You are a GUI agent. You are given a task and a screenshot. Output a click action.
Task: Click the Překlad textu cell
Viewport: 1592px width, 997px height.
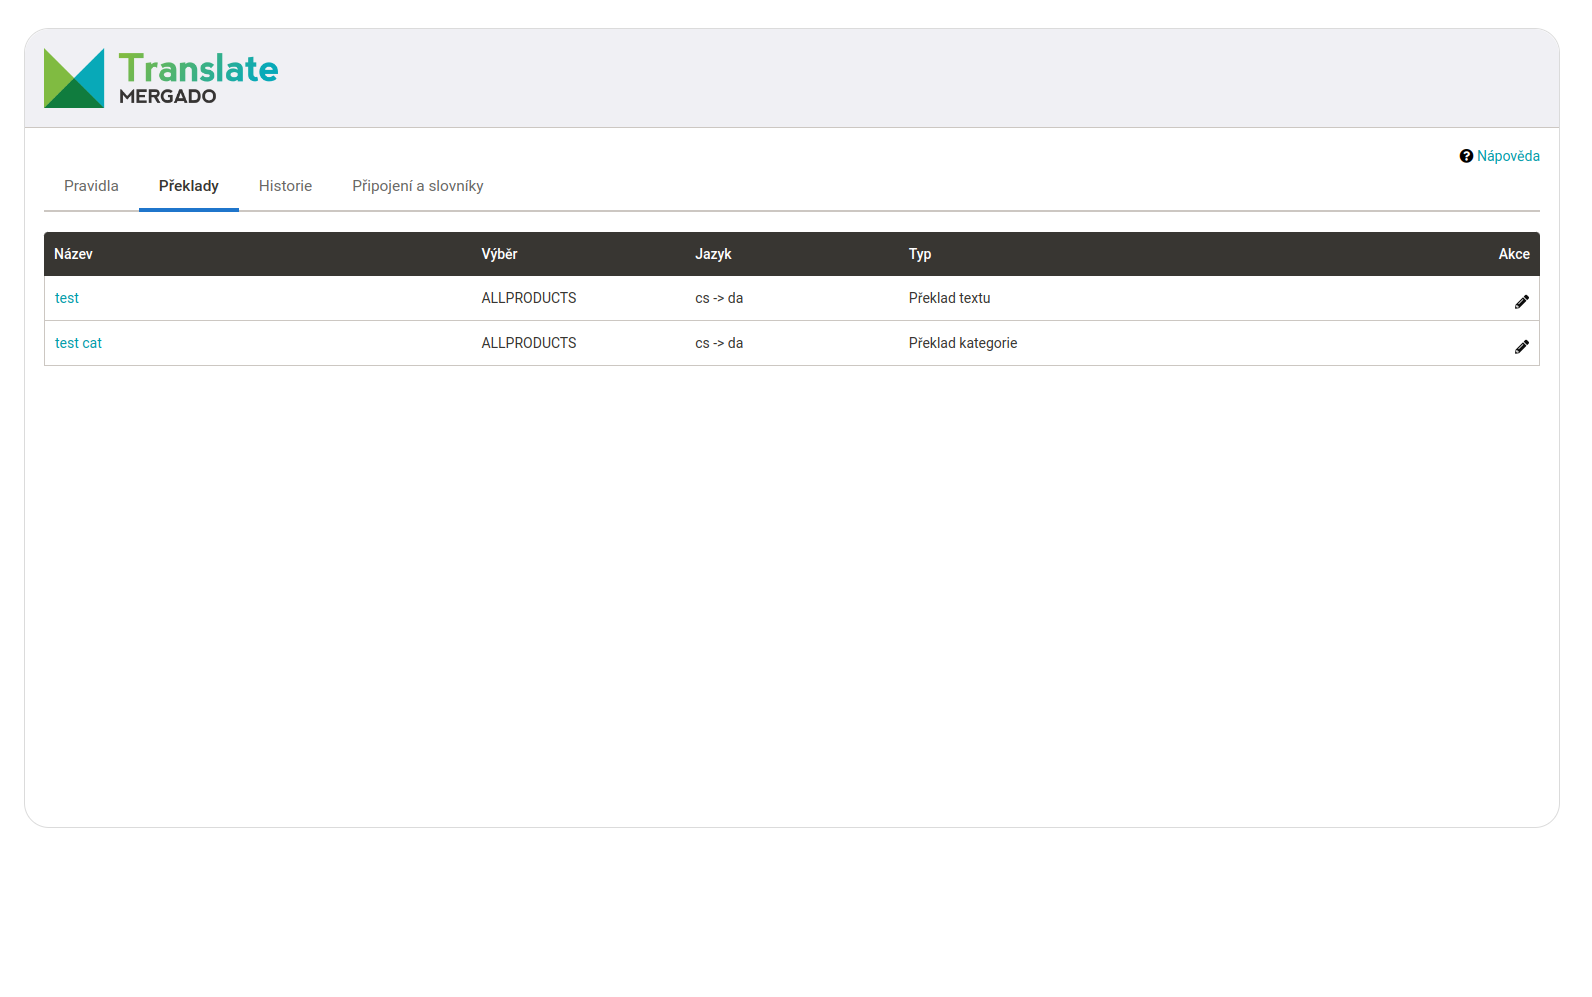(949, 298)
